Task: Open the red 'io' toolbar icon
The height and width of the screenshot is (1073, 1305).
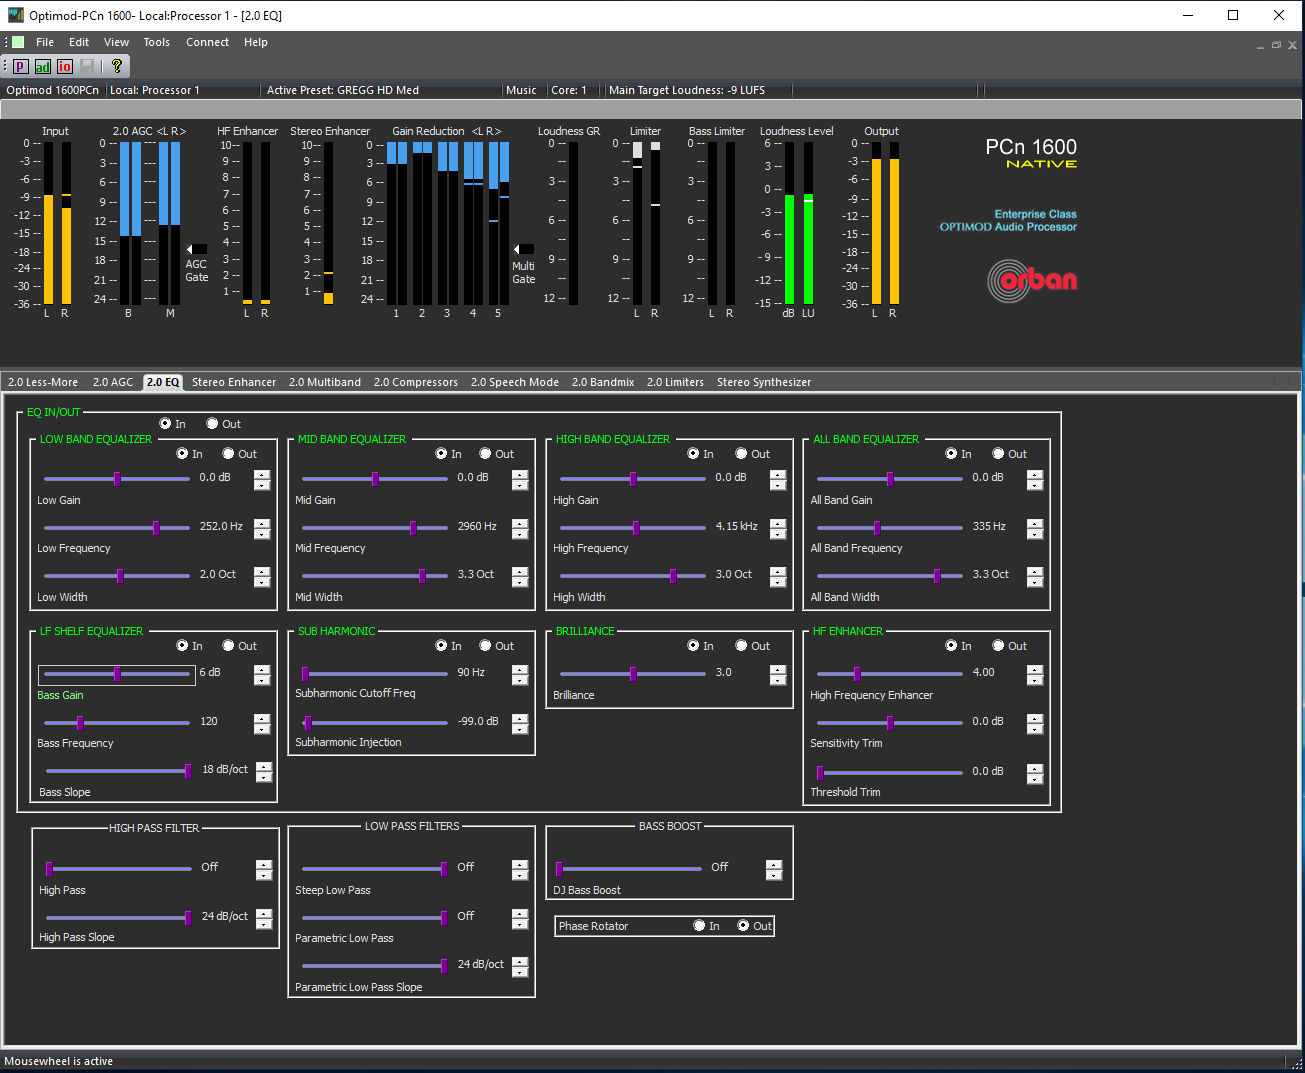Action: tap(64, 66)
